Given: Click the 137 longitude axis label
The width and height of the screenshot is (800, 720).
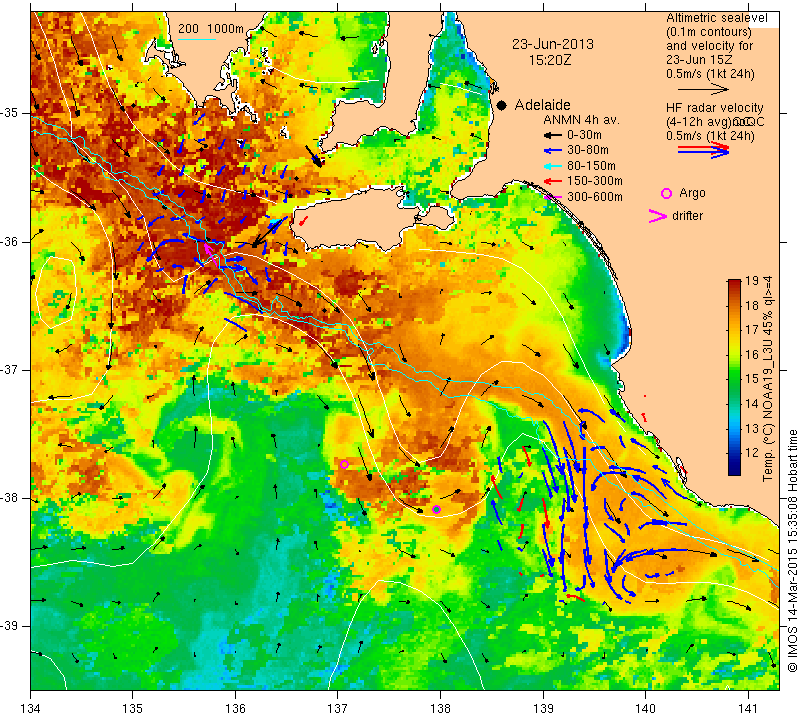Looking at the screenshot, I should (338, 709).
